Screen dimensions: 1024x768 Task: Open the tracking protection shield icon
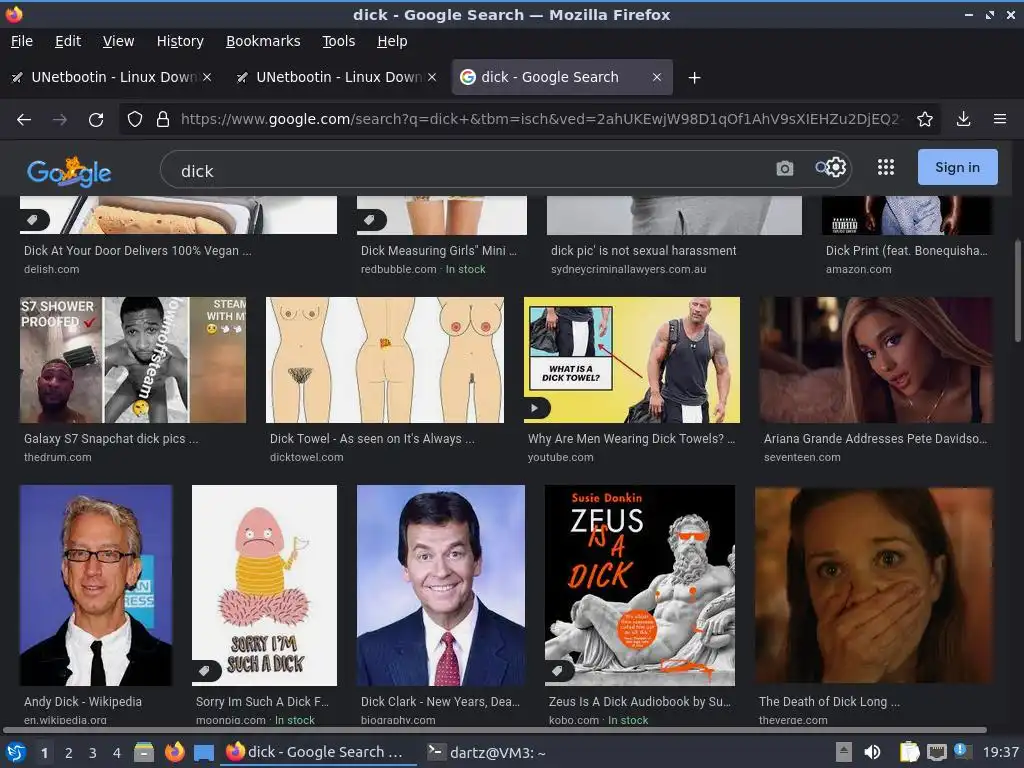135,120
